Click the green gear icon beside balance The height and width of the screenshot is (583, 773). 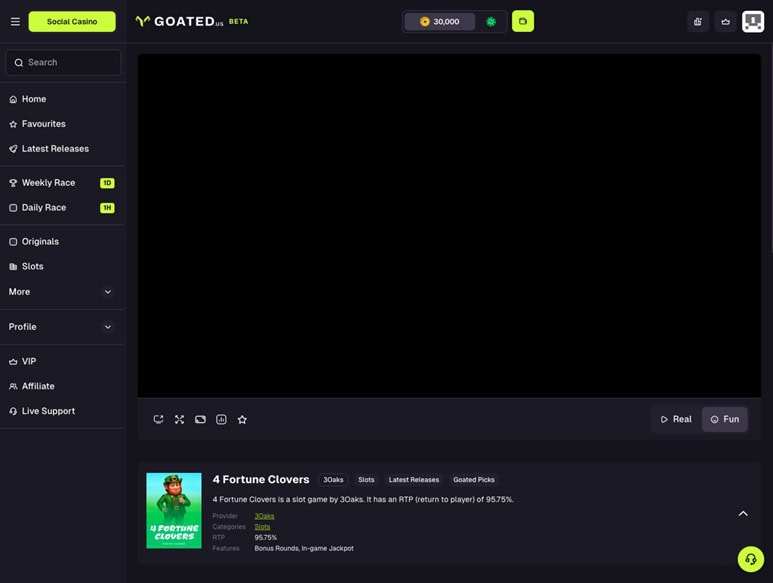491,22
